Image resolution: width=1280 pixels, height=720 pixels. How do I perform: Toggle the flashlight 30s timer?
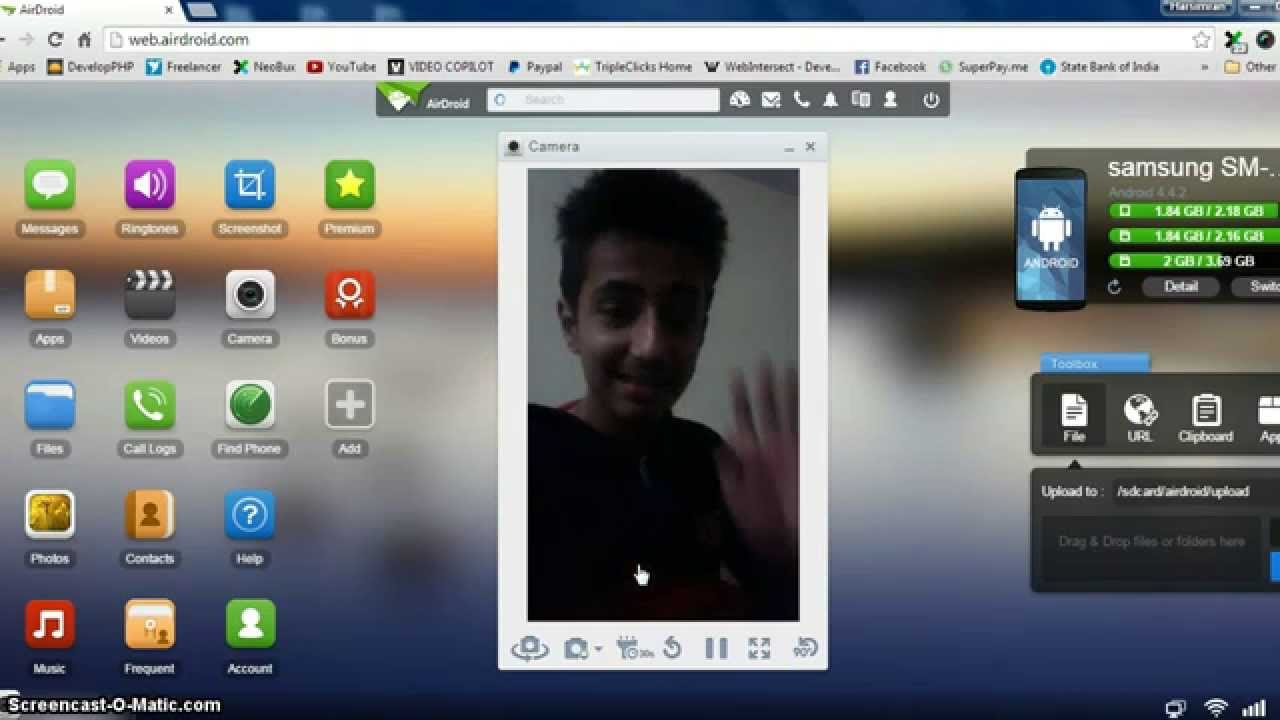coord(634,649)
